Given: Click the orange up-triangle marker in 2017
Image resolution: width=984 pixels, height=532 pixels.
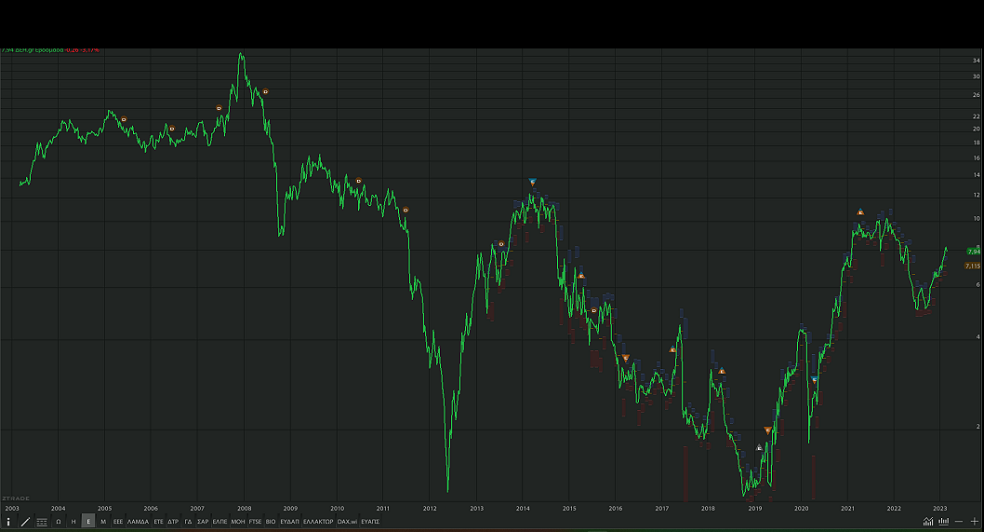Looking at the screenshot, I should (673, 349).
